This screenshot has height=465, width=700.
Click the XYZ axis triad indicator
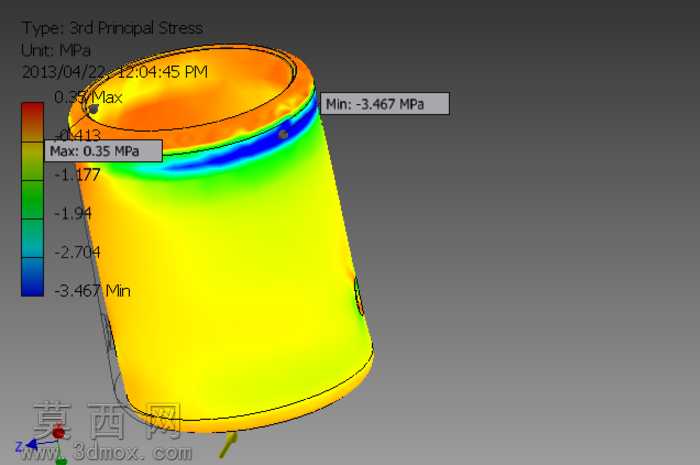coord(42,444)
